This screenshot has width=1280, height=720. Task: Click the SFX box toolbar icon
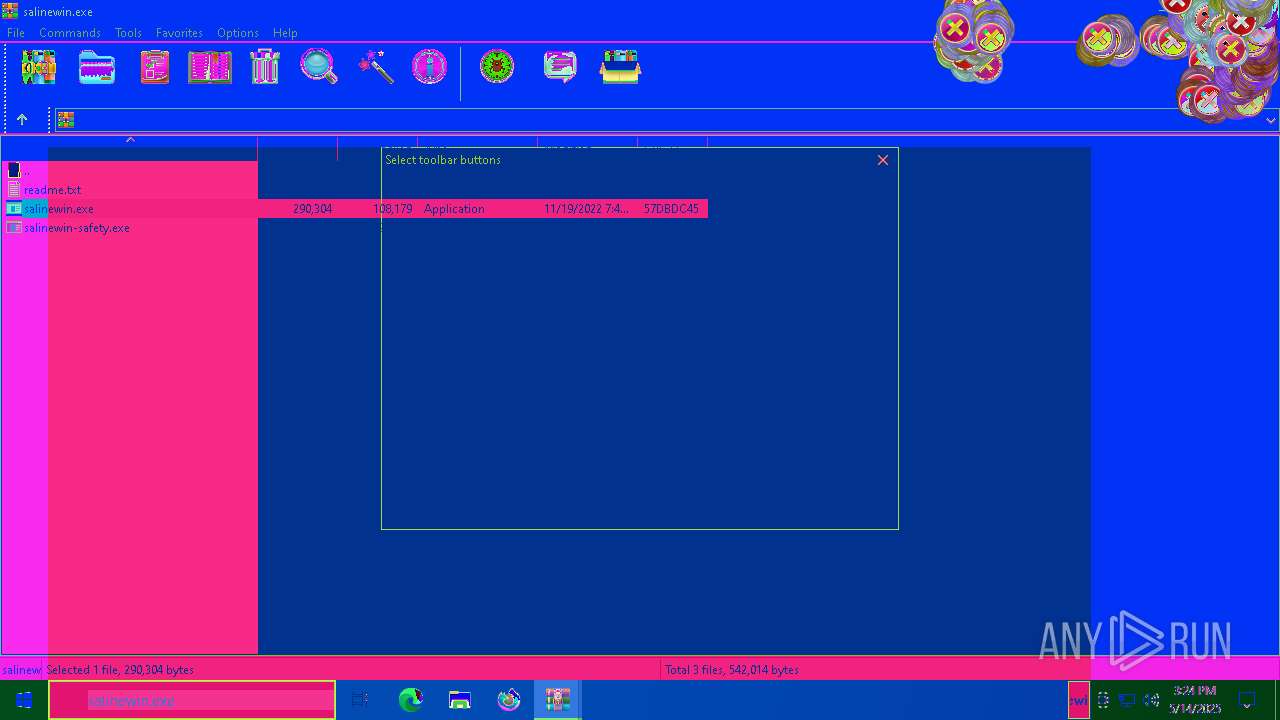click(x=620, y=67)
